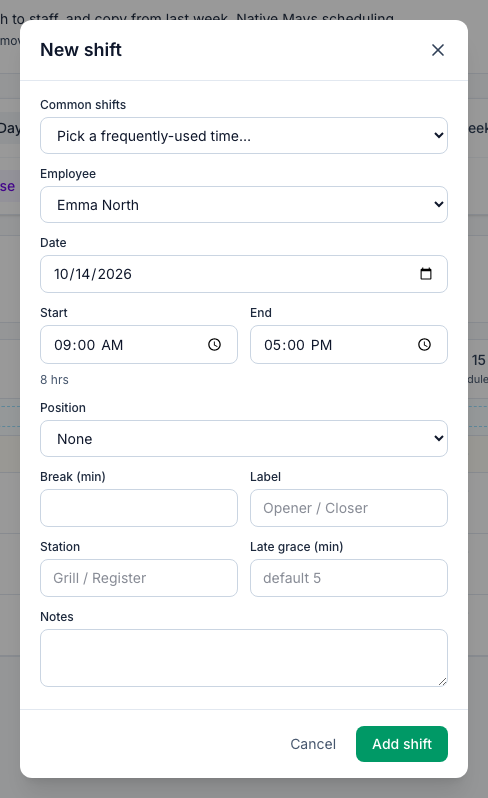Screen dimensions: 488x798
Task: Open the Position dropdown set to None
Action: coord(244,438)
